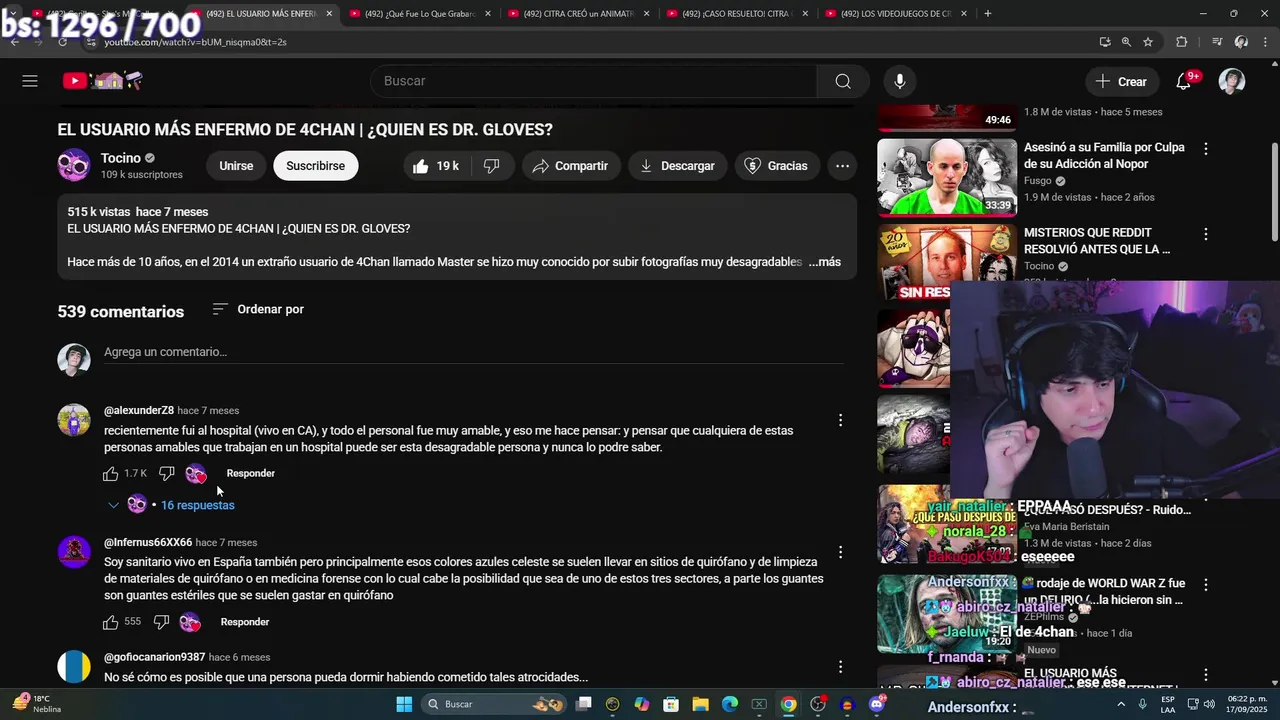1280x720 pixels.
Task: Go to YouTube home via the logo
Action: (103, 81)
